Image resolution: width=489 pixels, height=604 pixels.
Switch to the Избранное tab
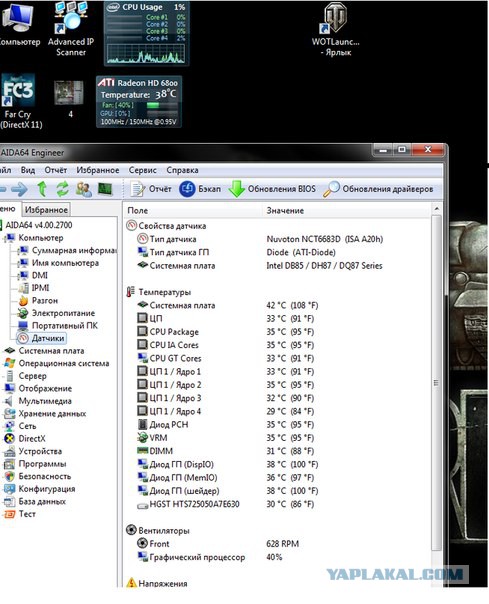(46, 210)
